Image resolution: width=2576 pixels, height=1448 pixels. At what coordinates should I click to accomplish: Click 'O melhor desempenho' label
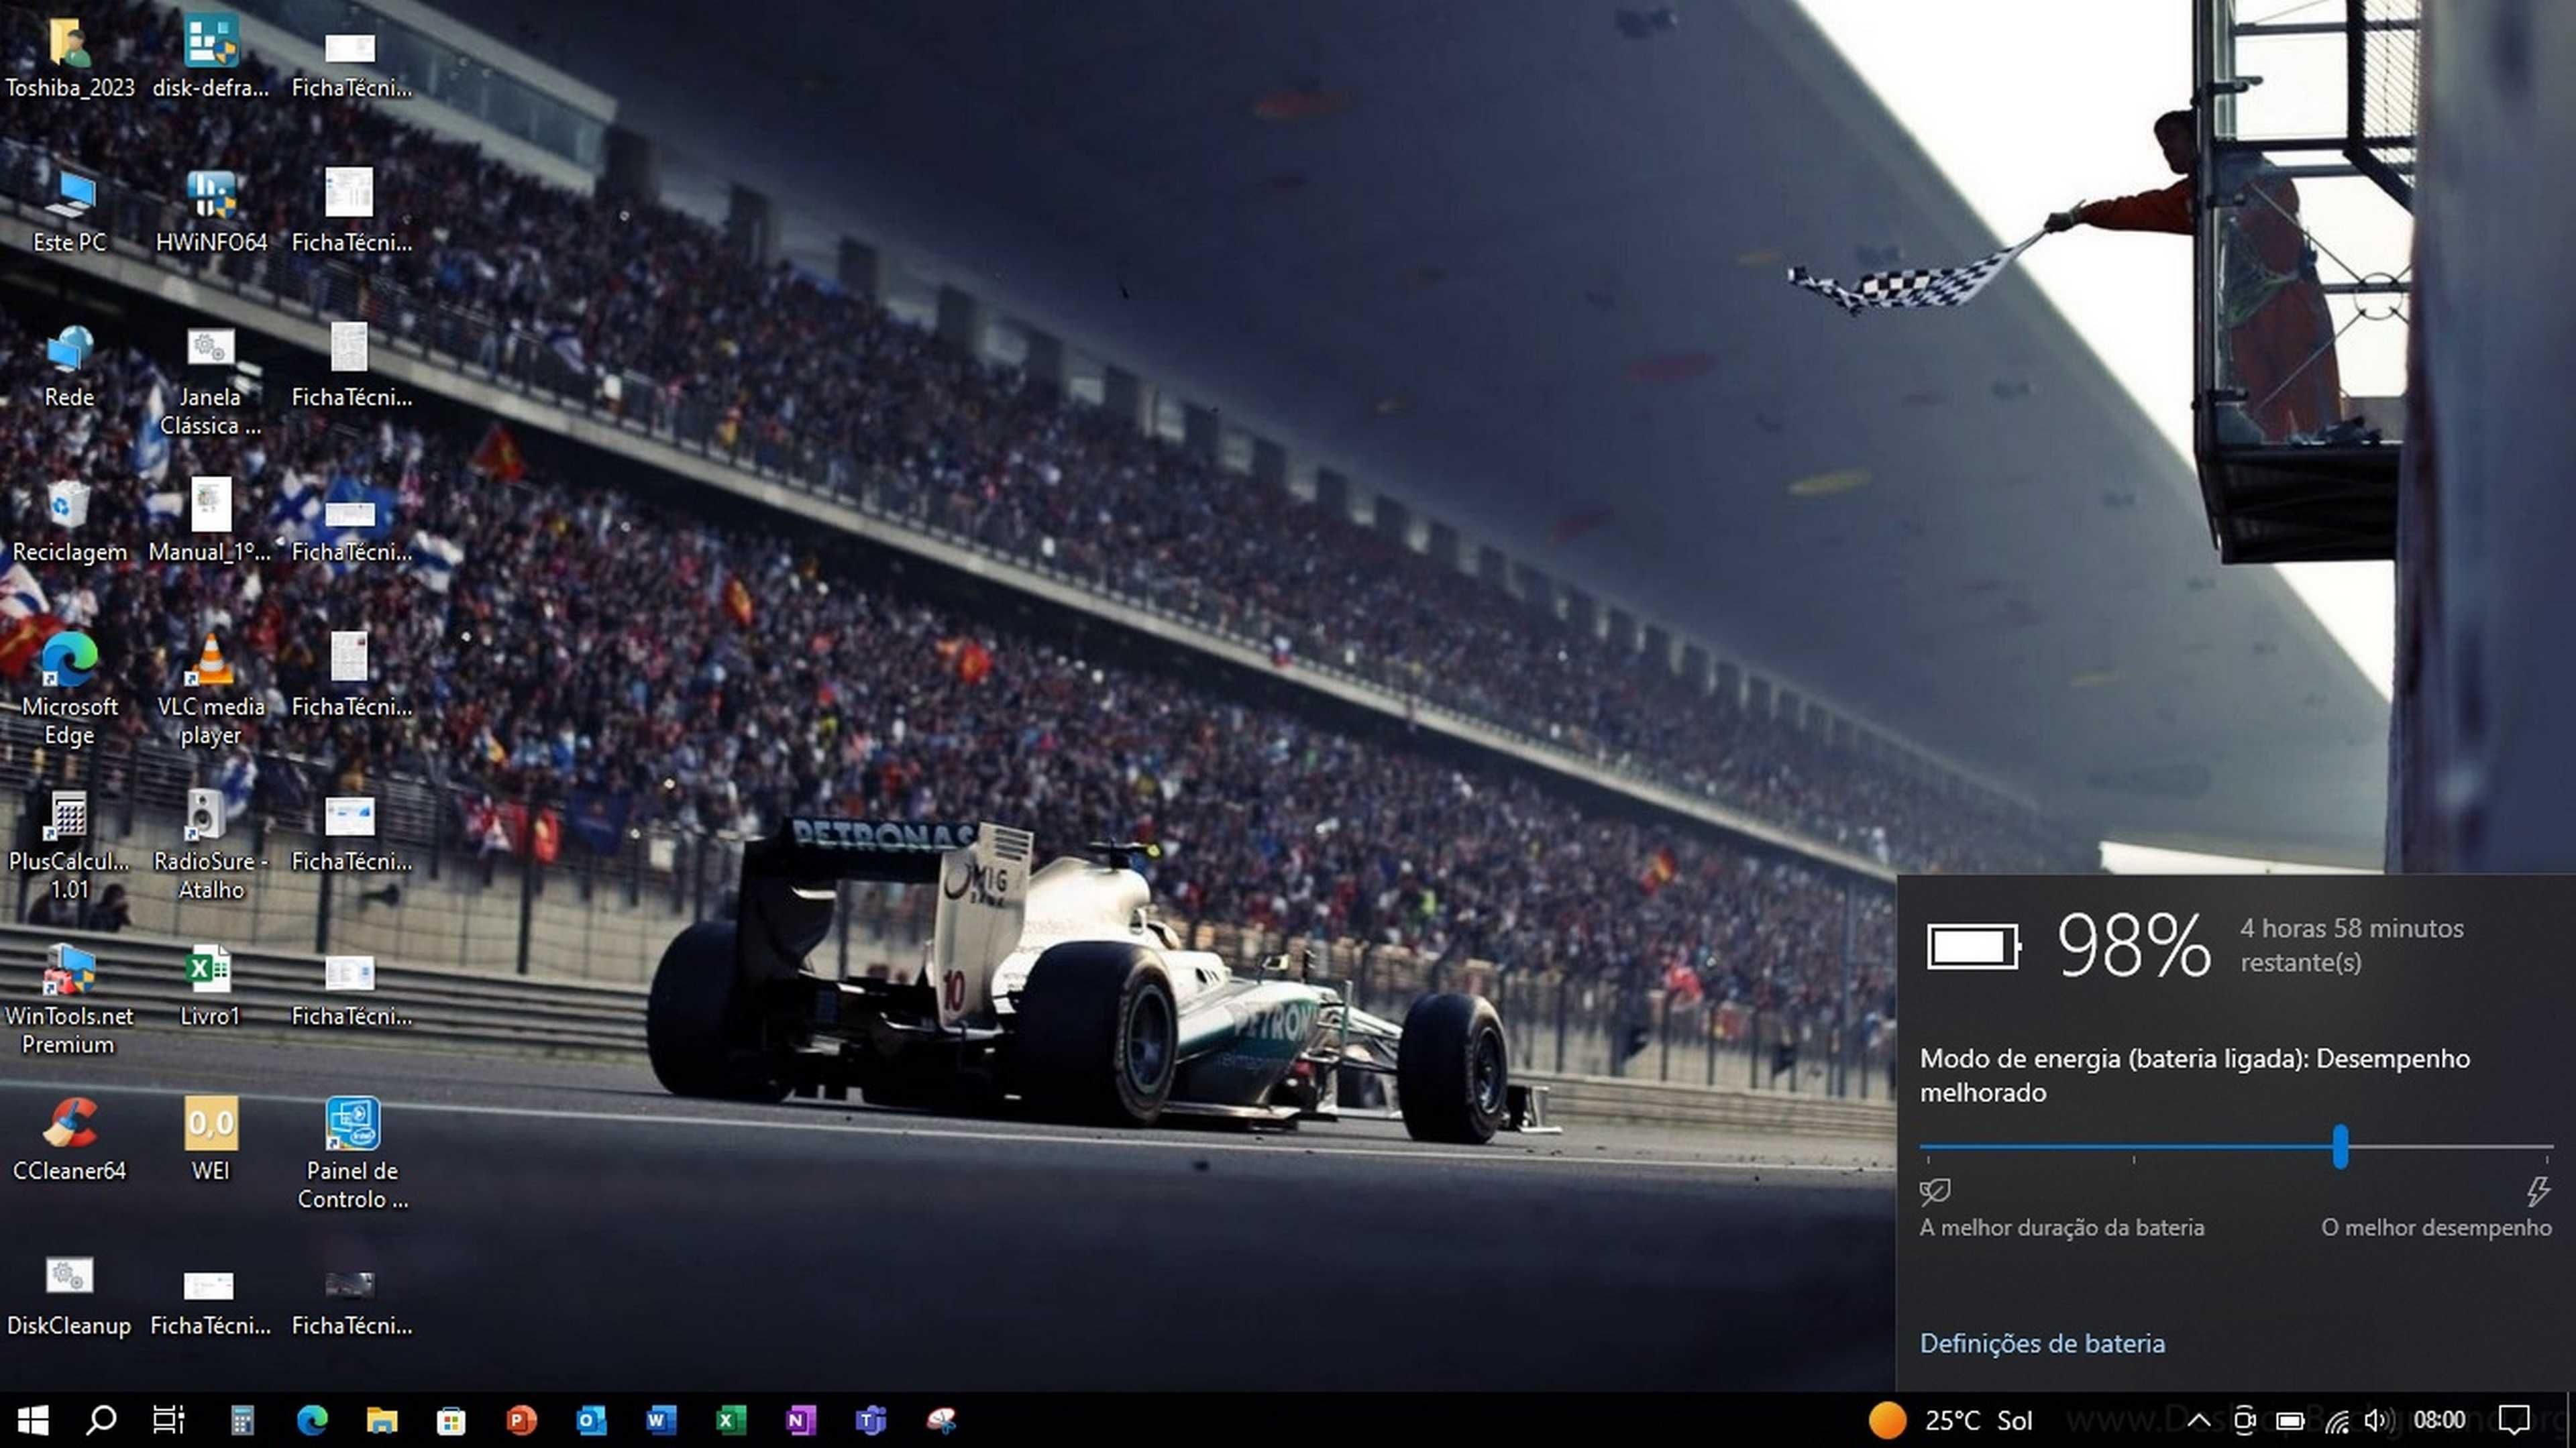point(2436,1227)
